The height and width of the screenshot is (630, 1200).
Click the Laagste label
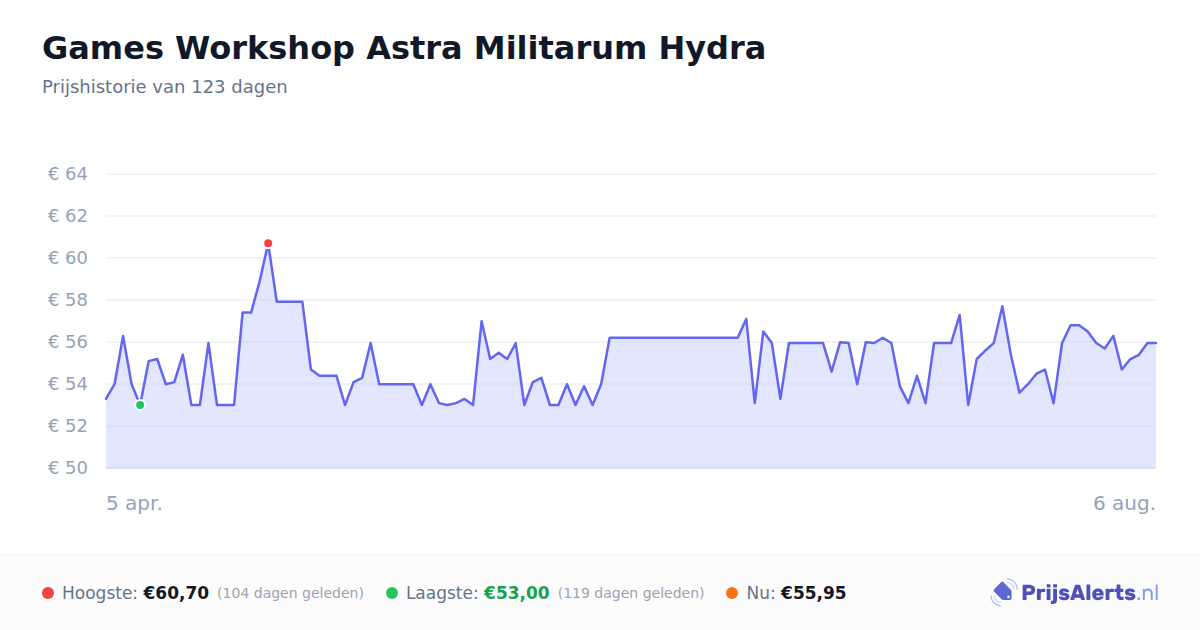point(442,593)
